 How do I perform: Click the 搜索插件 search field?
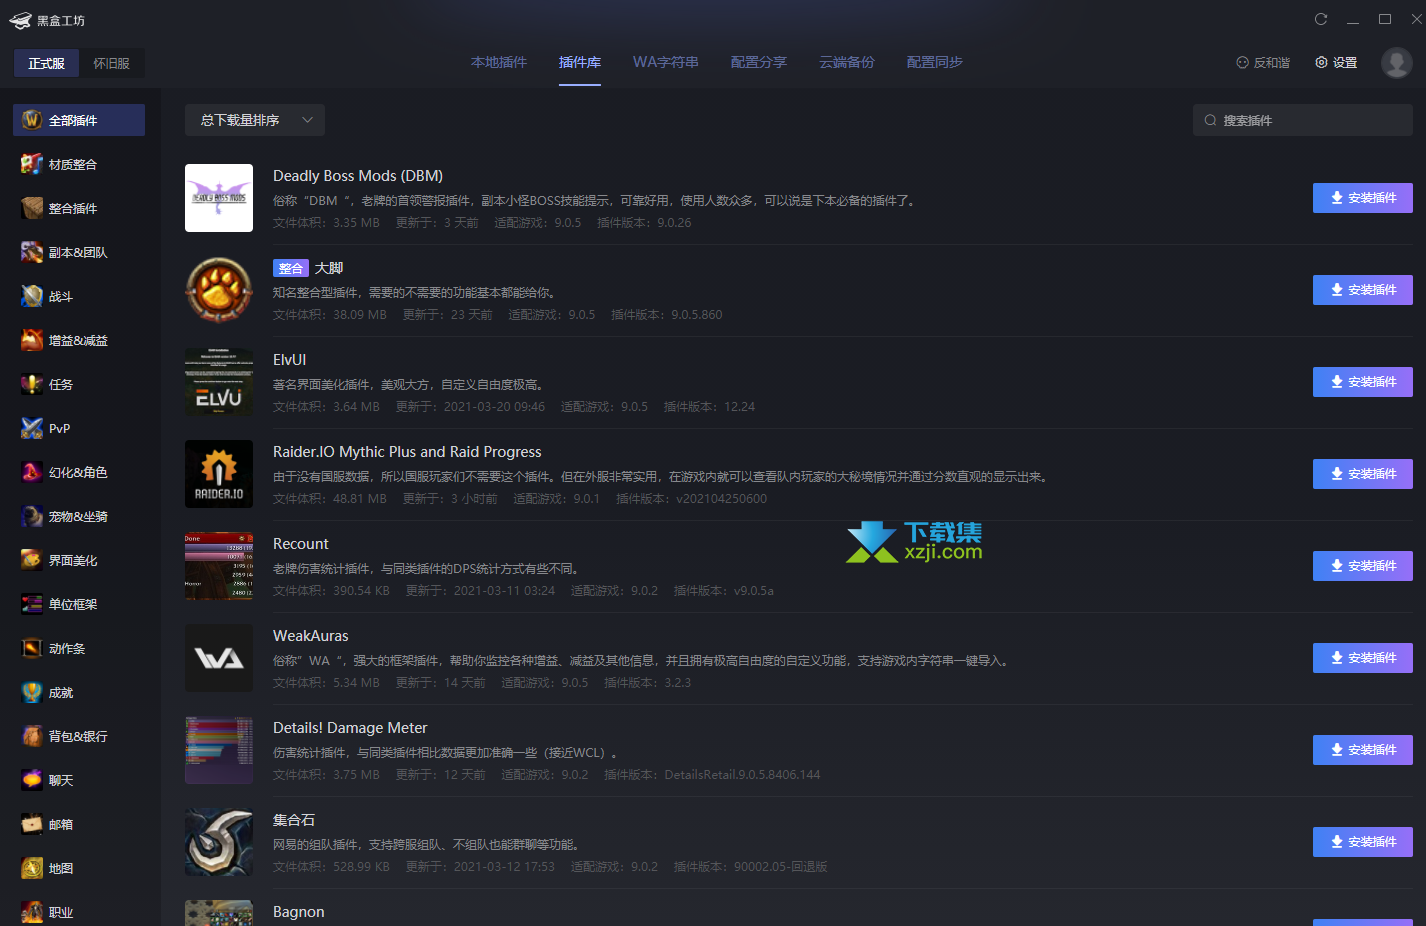tap(1303, 120)
